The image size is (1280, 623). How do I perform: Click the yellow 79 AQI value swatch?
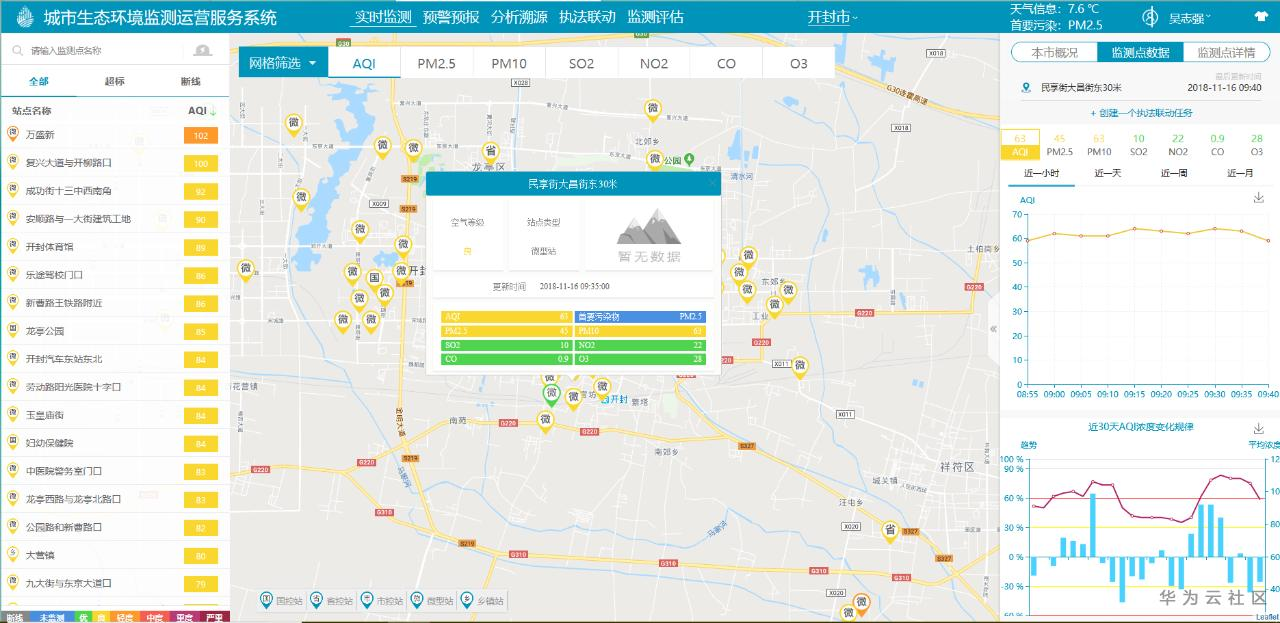pos(201,583)
